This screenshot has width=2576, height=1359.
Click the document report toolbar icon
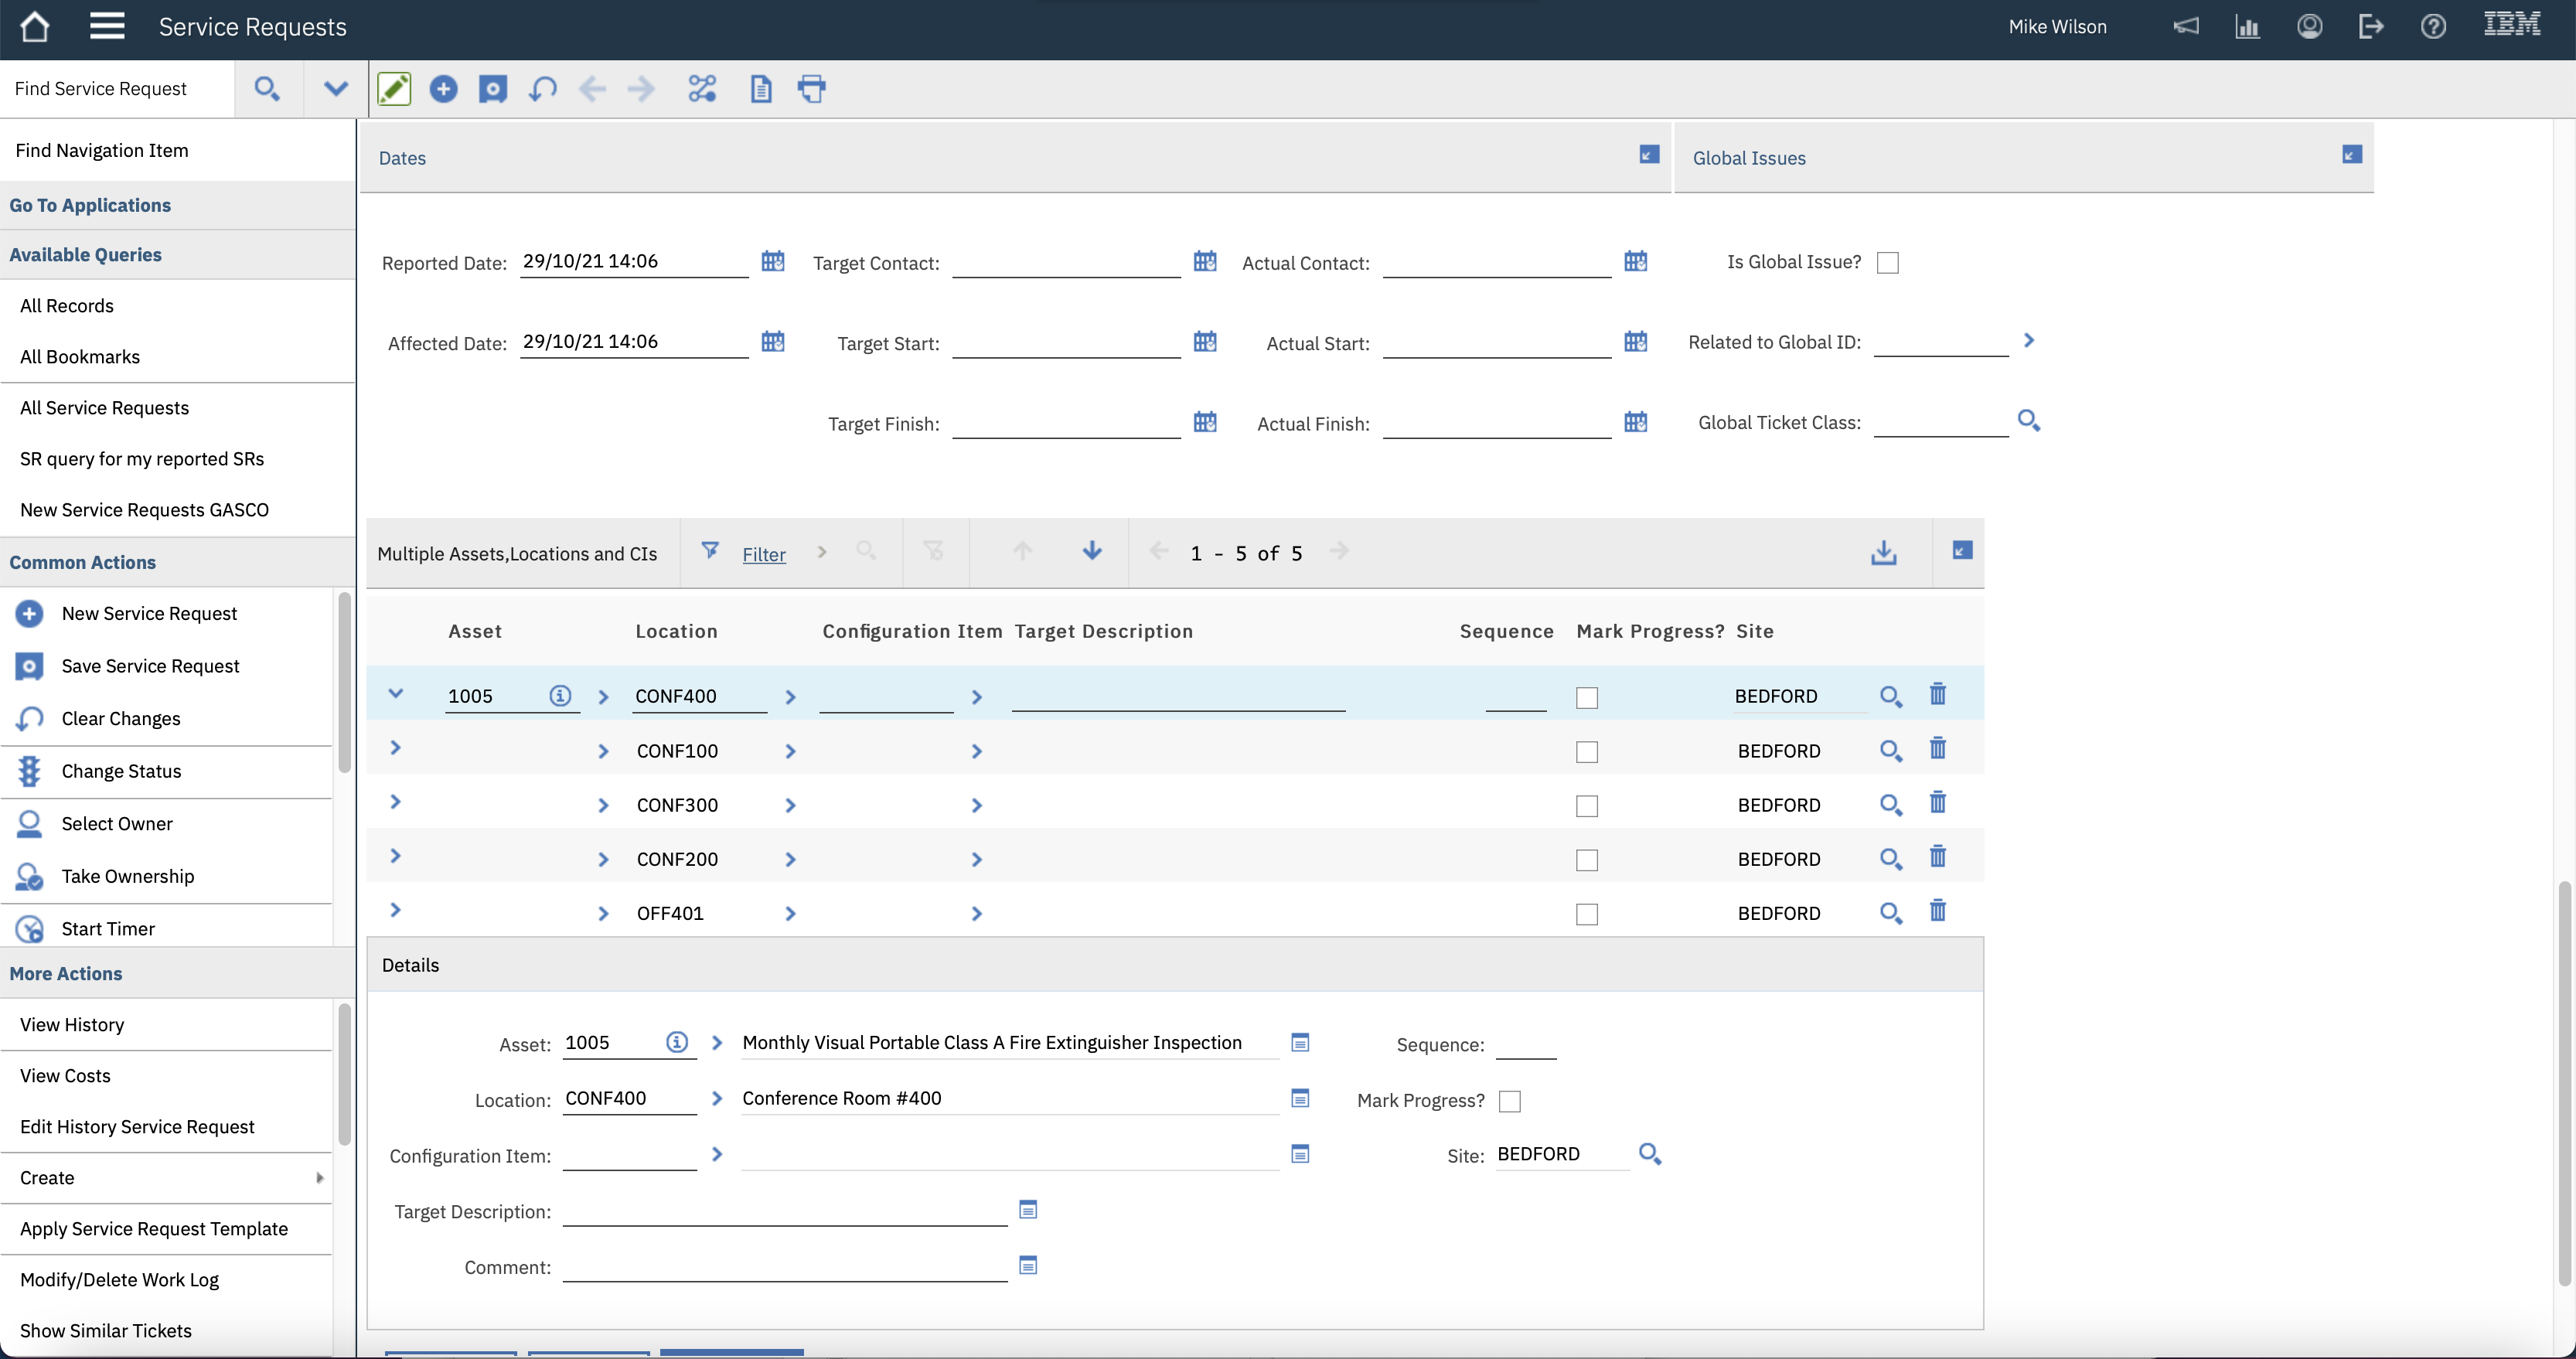pyautogui.click(x=761, y=89)
